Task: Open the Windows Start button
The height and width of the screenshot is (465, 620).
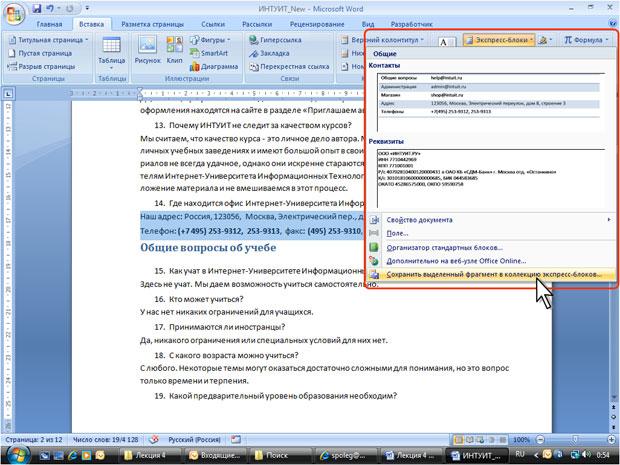Action: click(x=17, y=455)
